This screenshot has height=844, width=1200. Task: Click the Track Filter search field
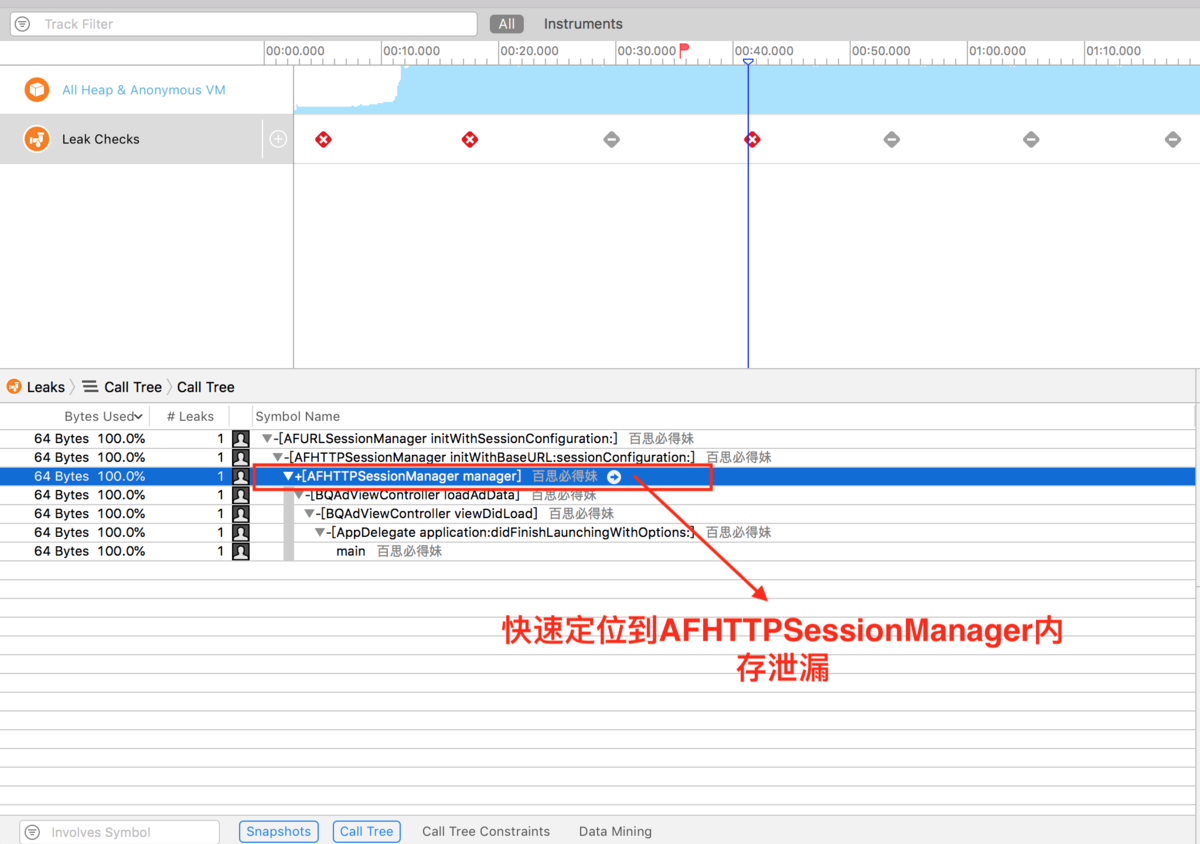243,24
